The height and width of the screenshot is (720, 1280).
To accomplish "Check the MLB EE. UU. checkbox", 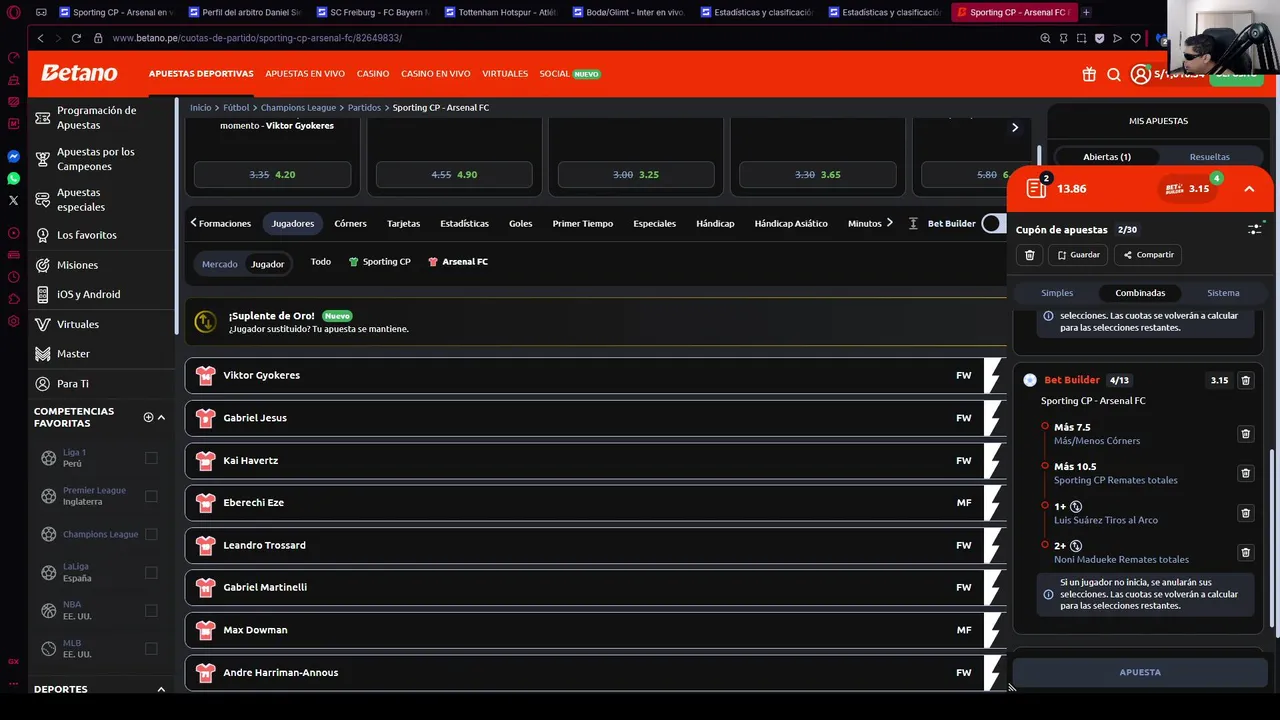I will point(151,648).
